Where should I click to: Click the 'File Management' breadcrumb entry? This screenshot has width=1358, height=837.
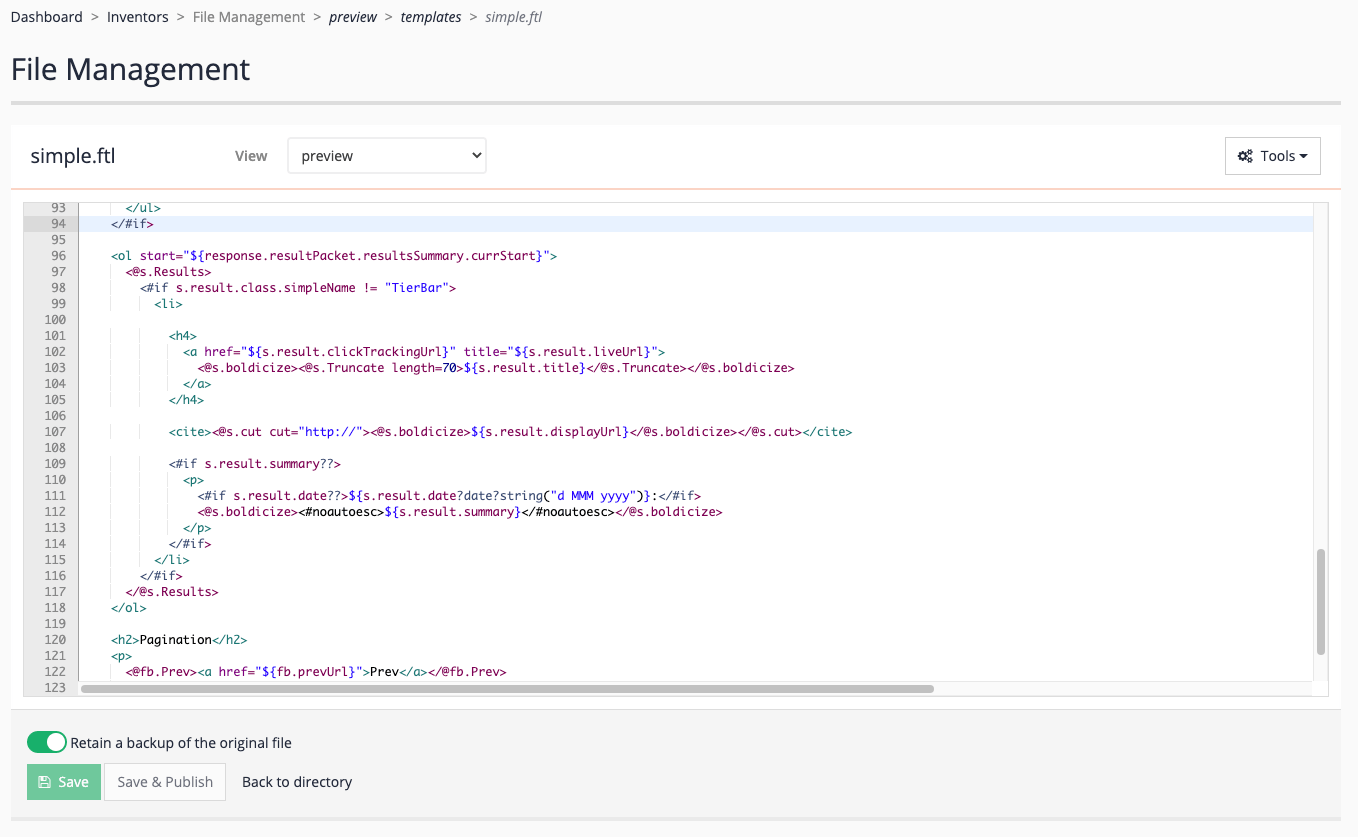pos(248,16)
